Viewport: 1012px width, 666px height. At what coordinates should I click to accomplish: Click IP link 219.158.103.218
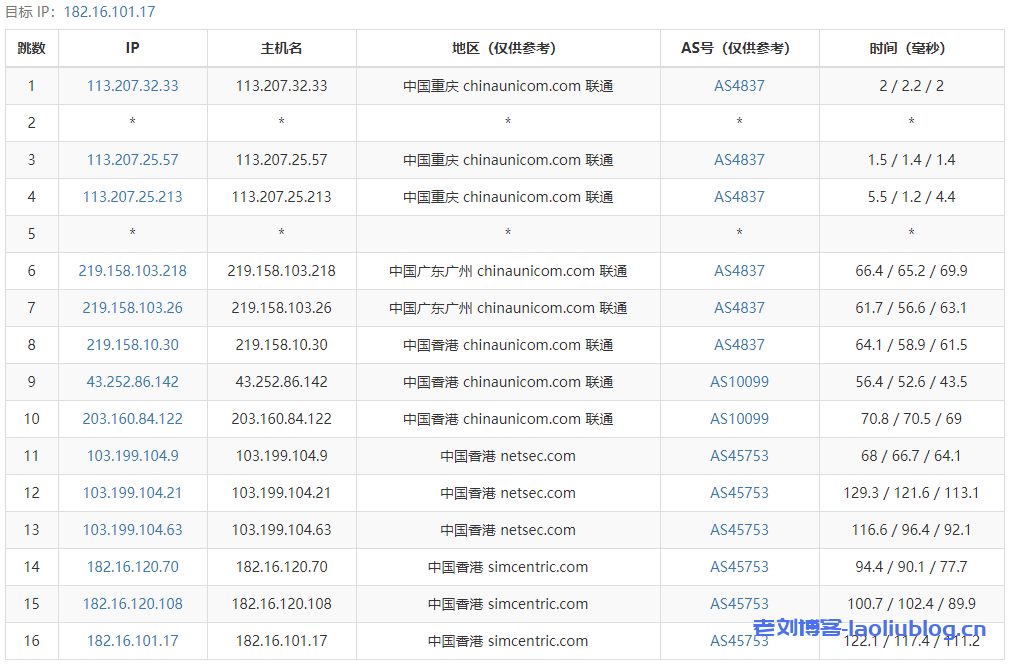pyautogui.click(x=132, y=271)
